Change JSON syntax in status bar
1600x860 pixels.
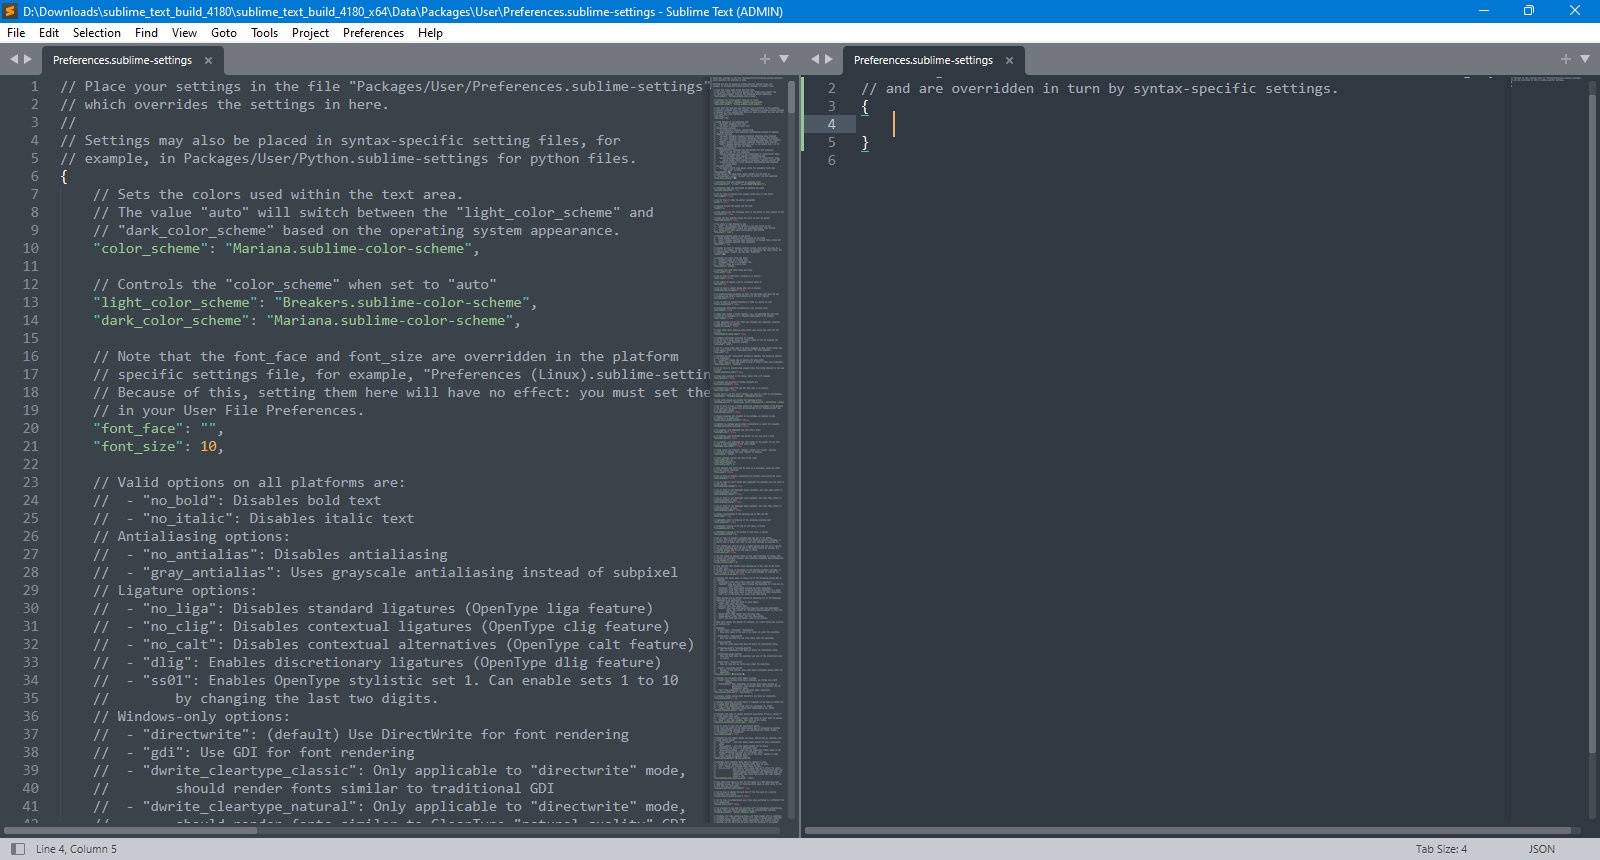[x=1541, y=849]
